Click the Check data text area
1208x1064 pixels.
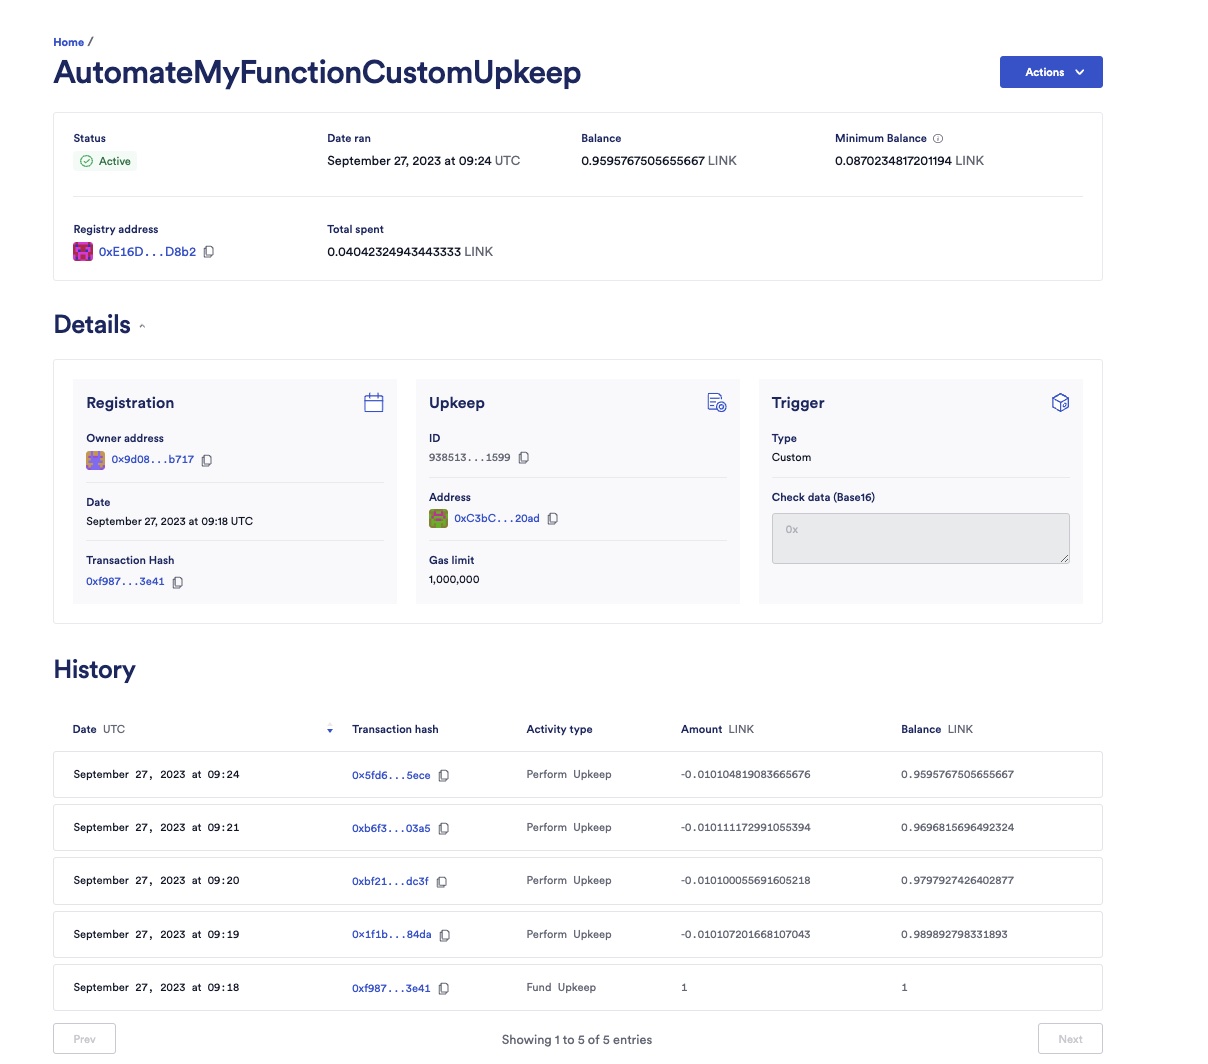920,539
